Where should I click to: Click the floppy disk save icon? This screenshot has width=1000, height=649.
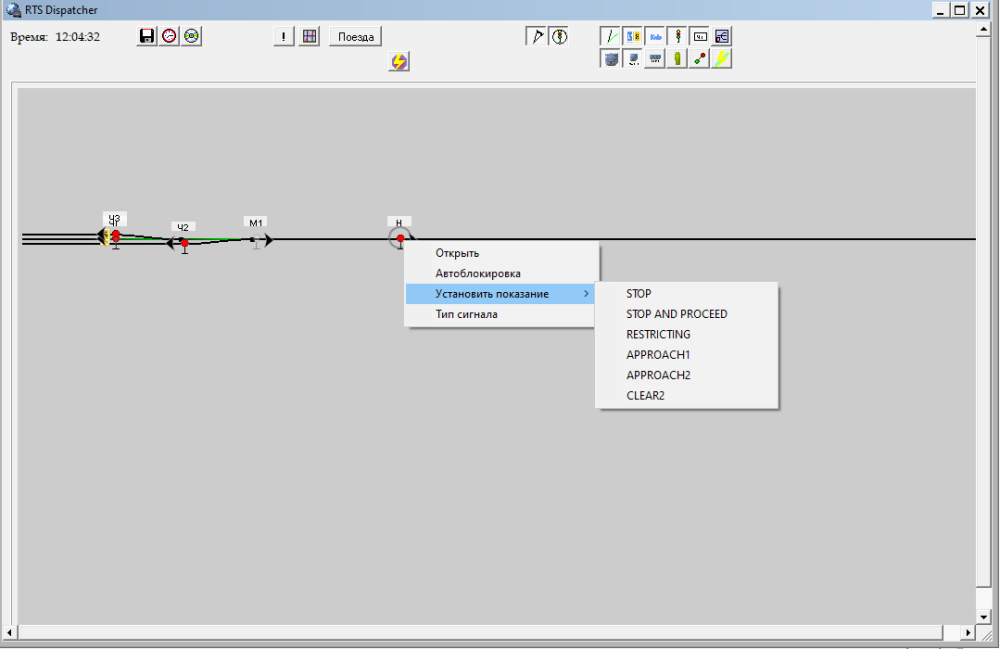[x=147, y=36]
